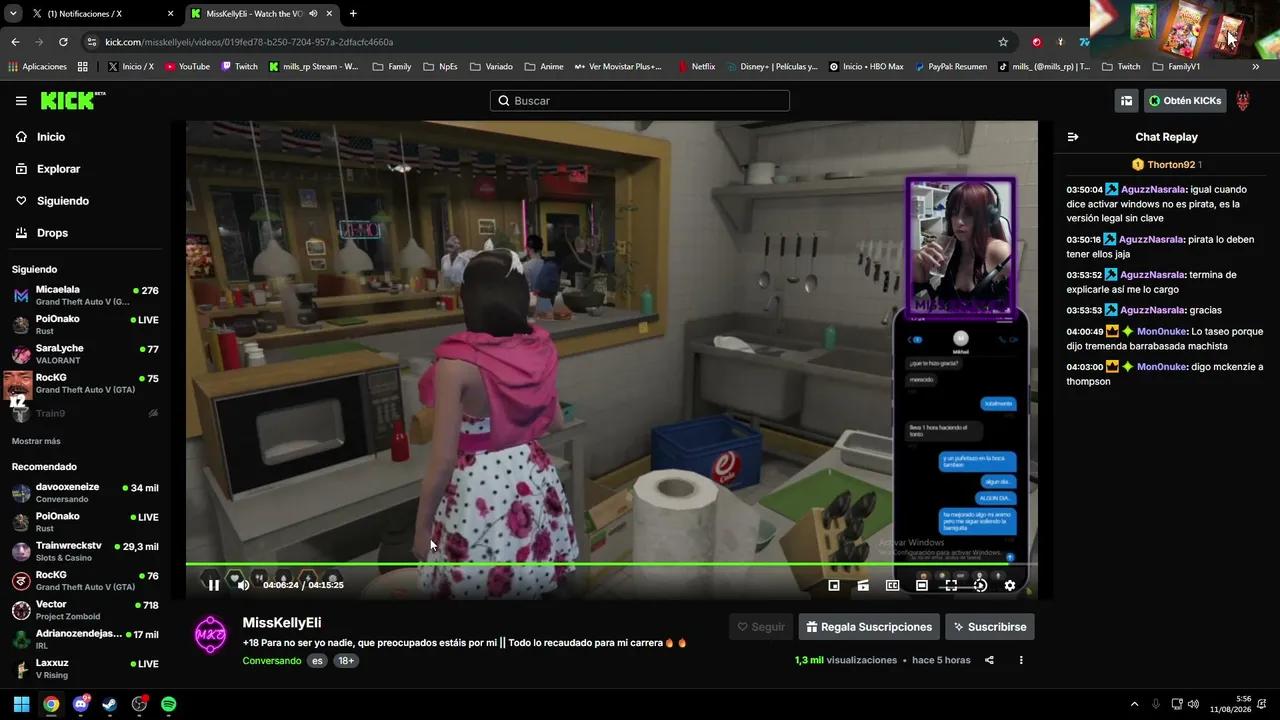Open Vector Project Zomboid channel
Image resolution: width=1280 pixels, height=720 pixels.
point(84,610)
